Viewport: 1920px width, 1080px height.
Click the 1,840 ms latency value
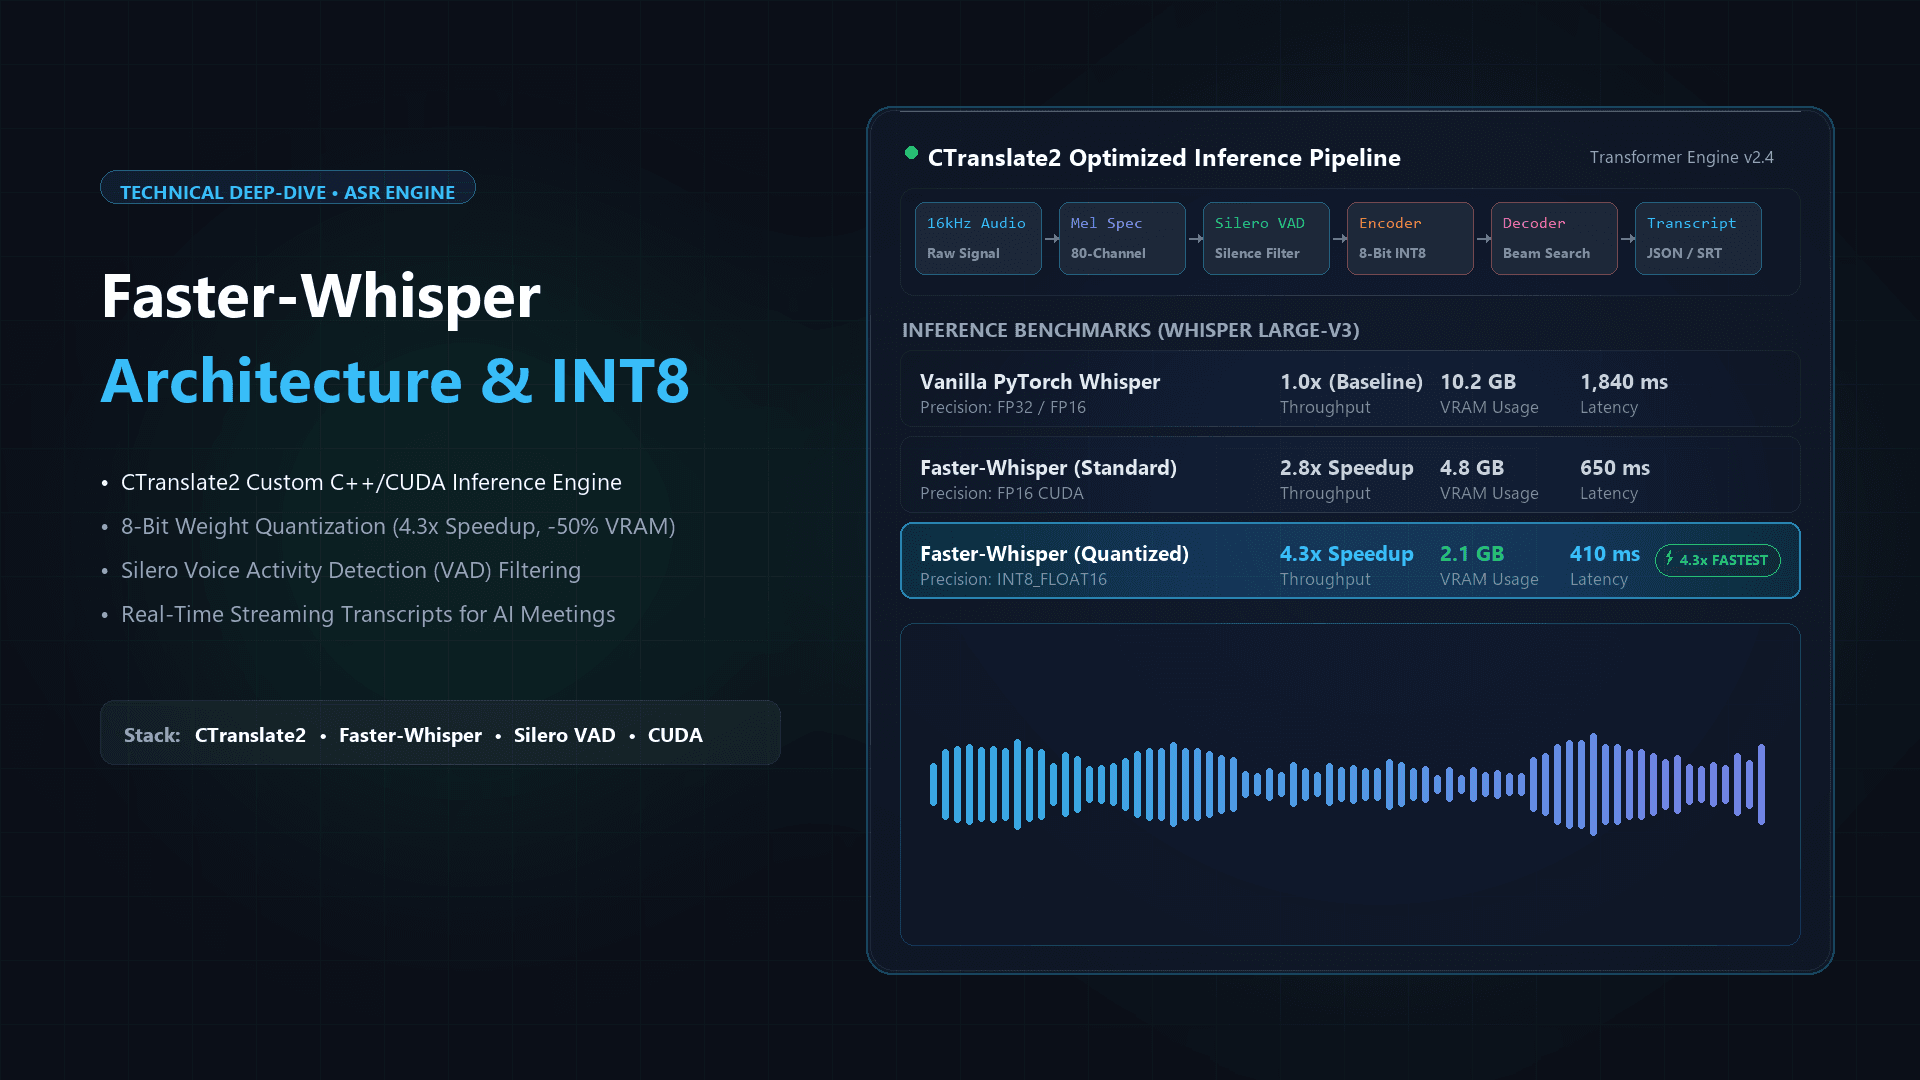1624,382
